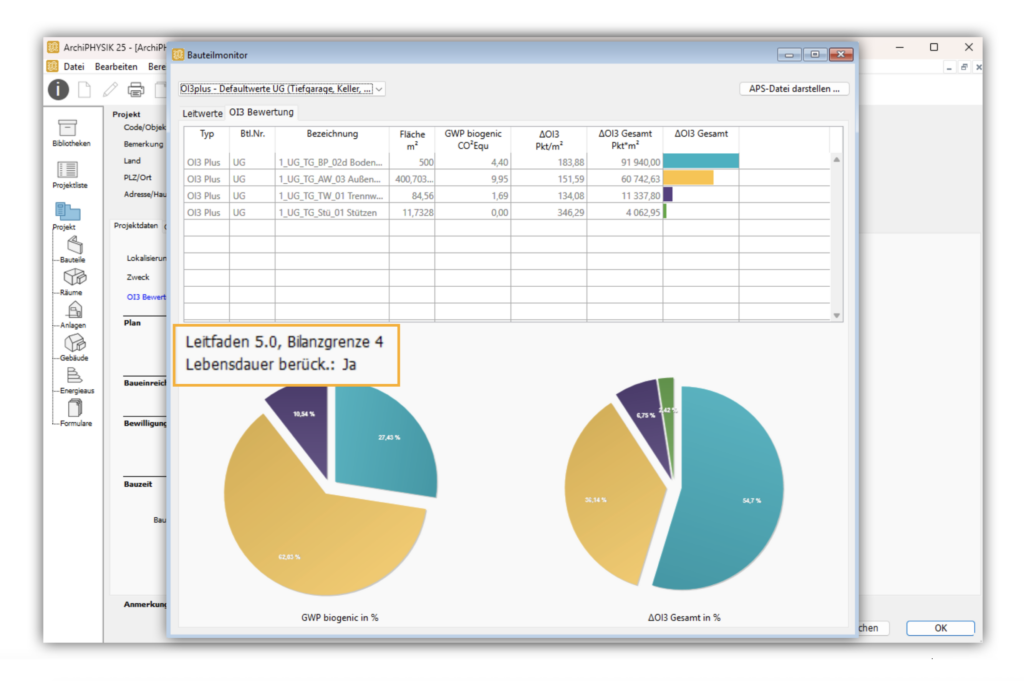
Task: Click the Zweck entry in project panel
Action: click(x=138, y=277)
